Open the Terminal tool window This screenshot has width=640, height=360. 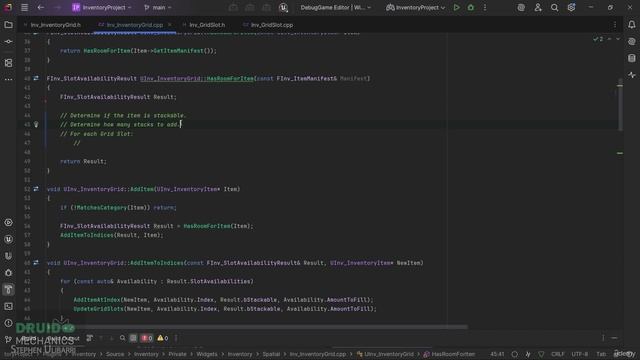[8, 306]
